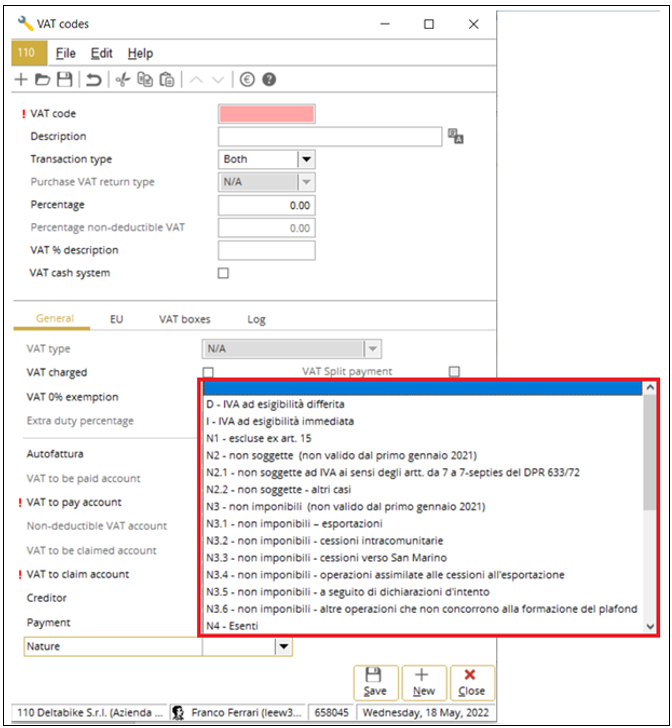Click the Nature dropdown arrow

pos(284,646)
